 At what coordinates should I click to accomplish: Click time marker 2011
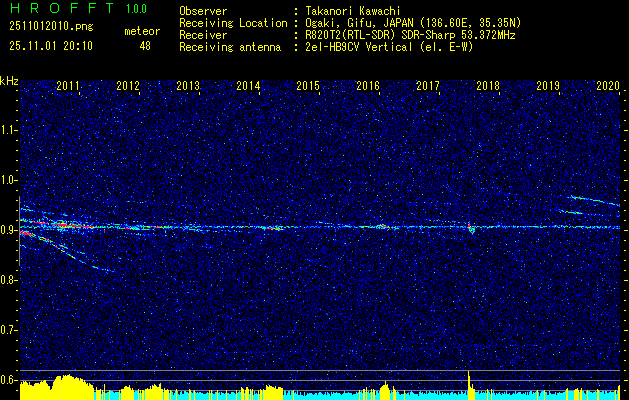click(68, 85)
